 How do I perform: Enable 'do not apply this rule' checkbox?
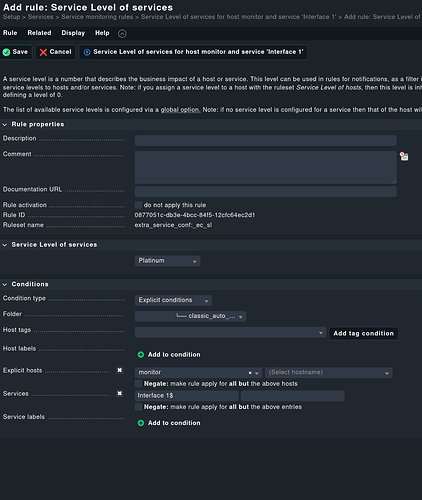pos(138,205)
